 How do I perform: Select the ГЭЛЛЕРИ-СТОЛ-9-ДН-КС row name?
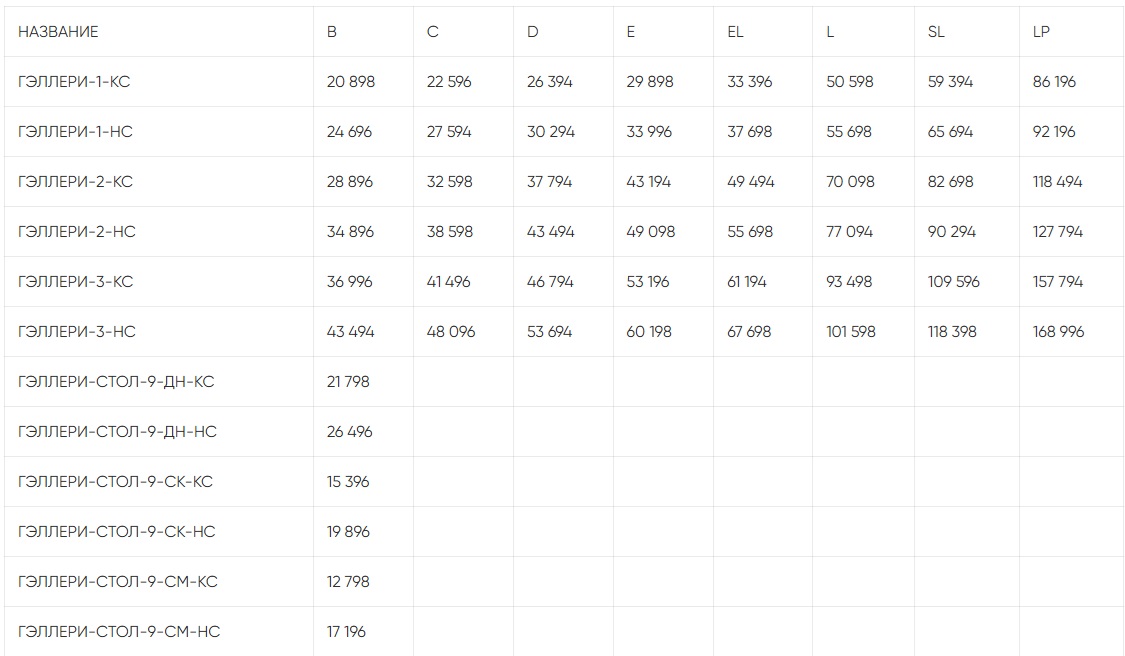click(x=116, y=382)
